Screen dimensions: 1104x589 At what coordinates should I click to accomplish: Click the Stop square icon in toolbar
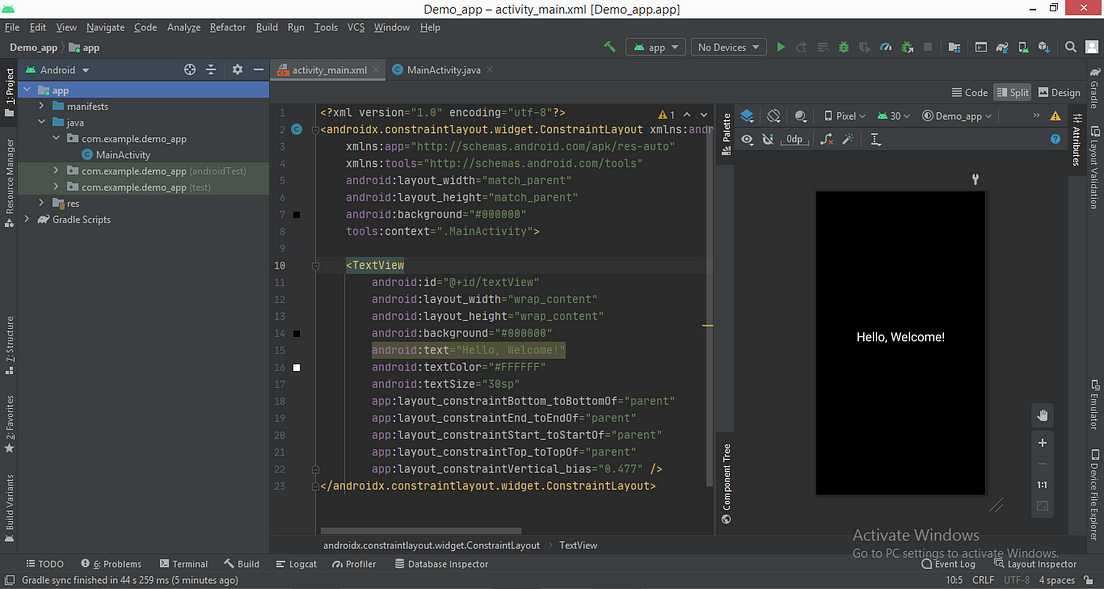(x=928, y=47)
